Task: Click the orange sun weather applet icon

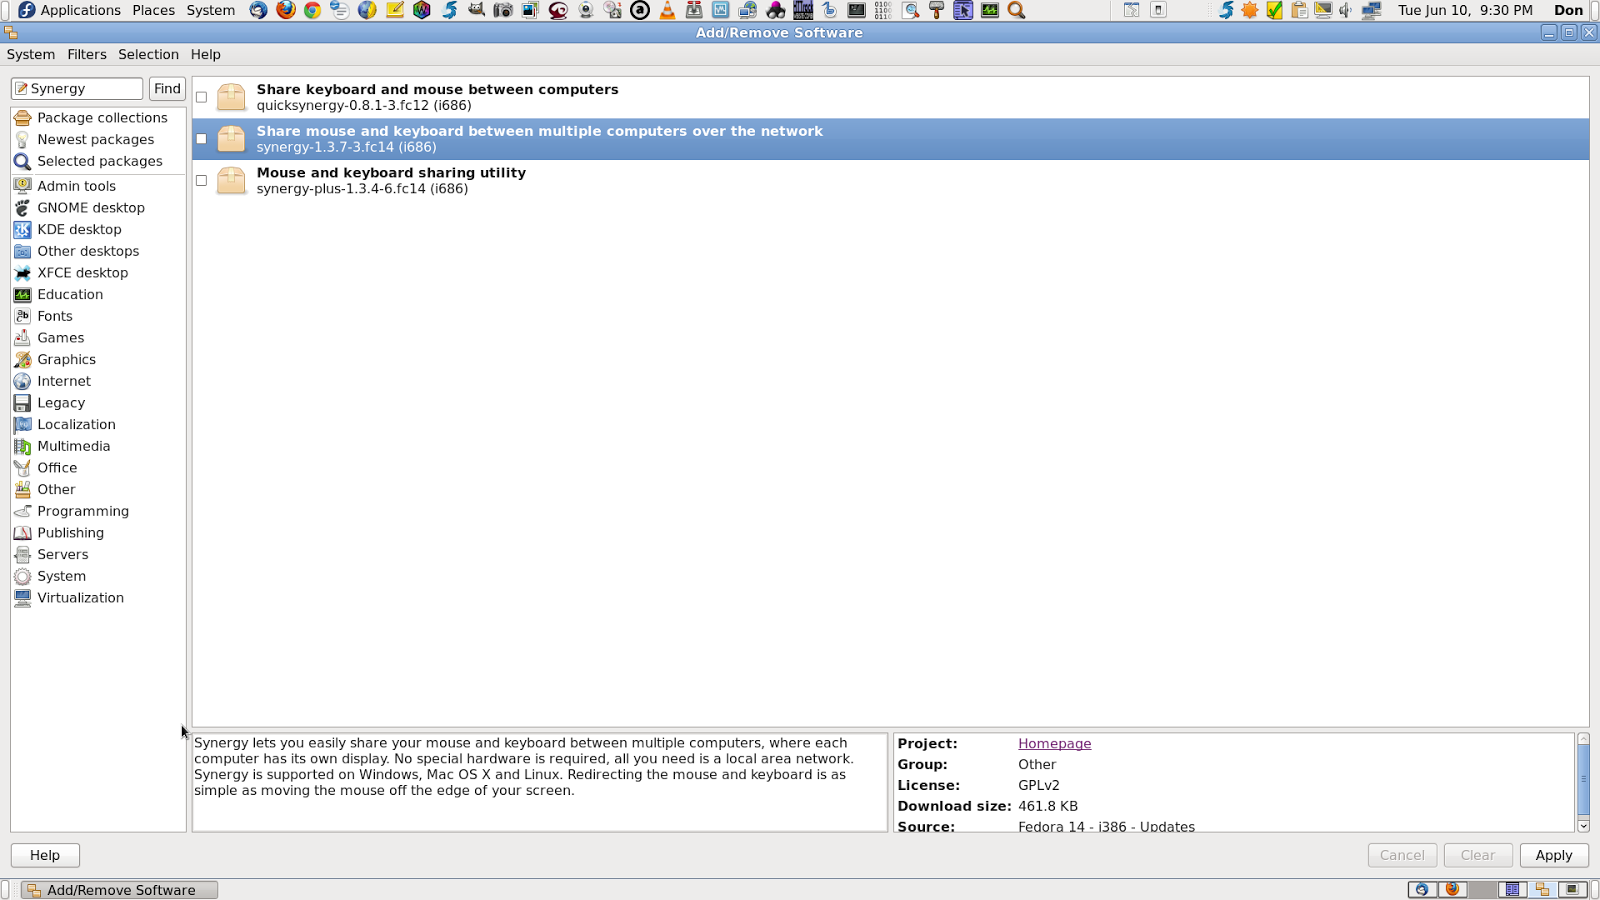Action: coord(1250,10)
